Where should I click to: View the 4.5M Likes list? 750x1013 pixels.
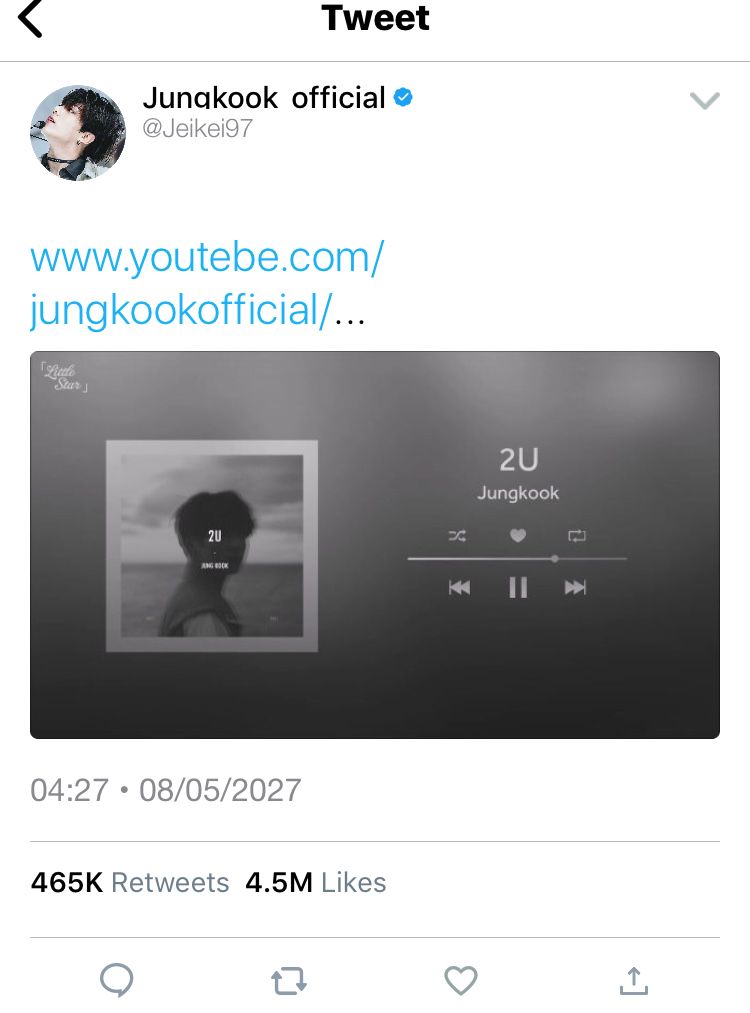click(x=316, y=882)
